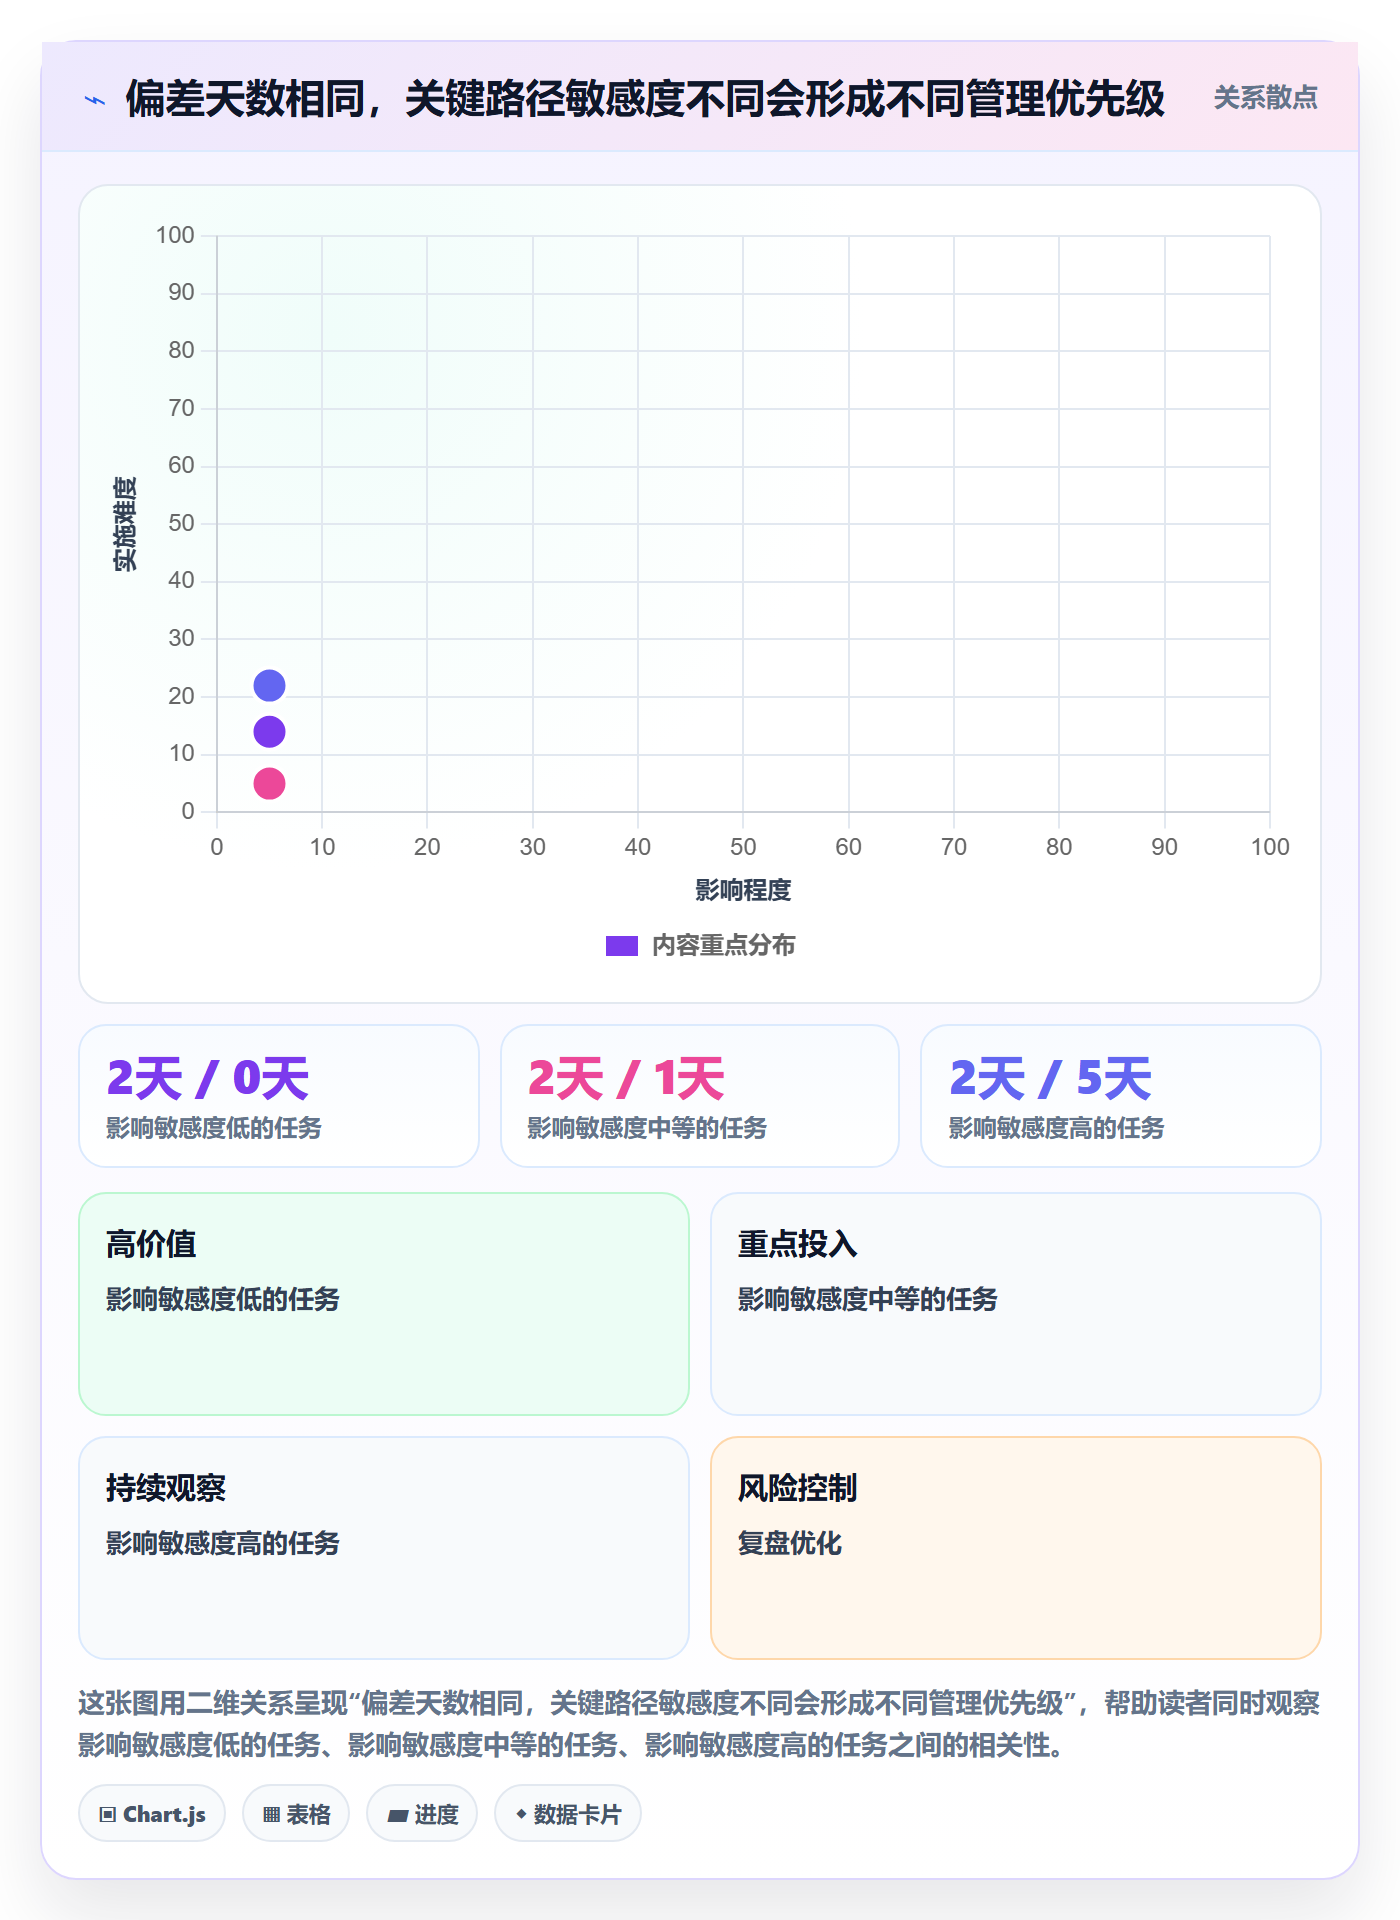Select the 风险控制 quadrant card

(1016, 1548)
